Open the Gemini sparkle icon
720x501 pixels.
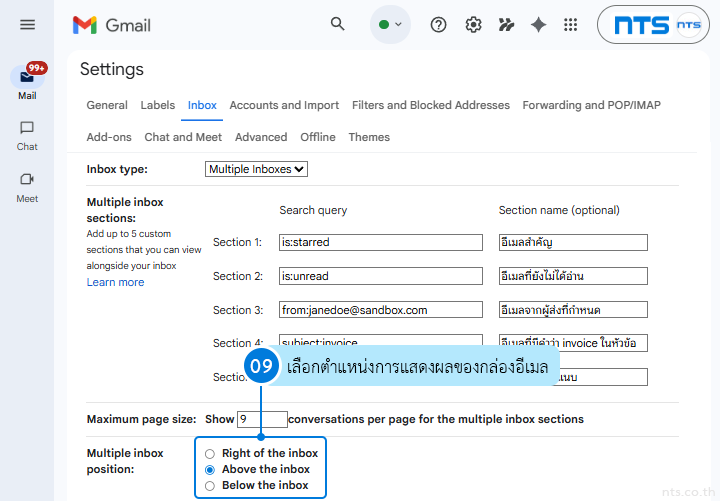[538, 25]
